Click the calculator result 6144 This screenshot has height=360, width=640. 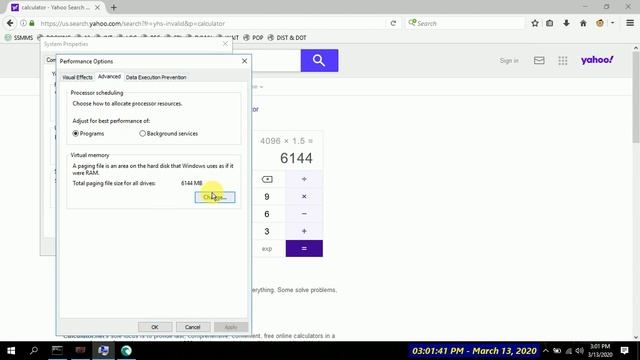coord(296,158)
